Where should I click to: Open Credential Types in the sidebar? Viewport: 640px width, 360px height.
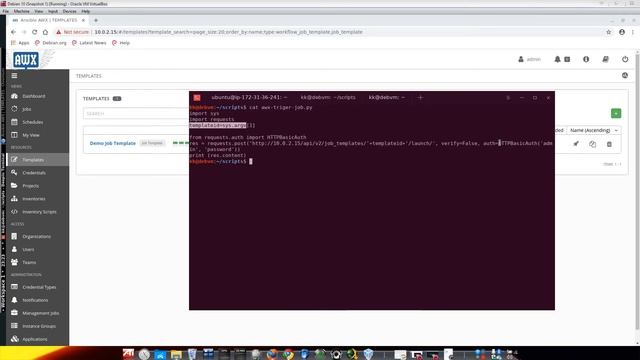39,287
